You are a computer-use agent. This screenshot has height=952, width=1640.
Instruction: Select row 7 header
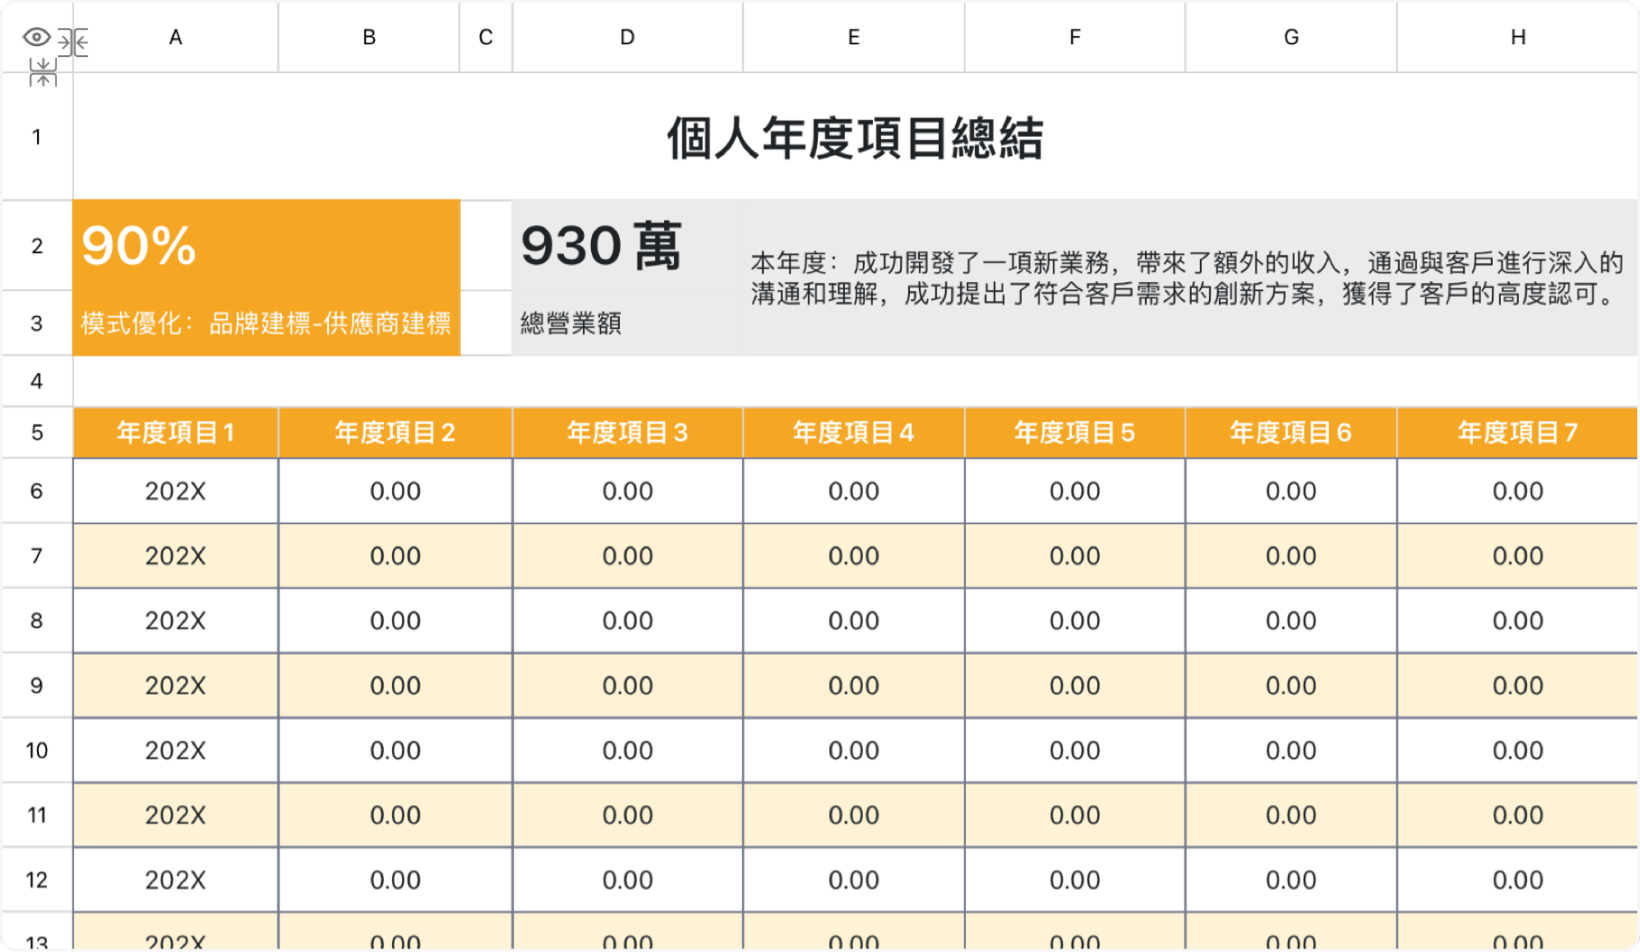37,556
